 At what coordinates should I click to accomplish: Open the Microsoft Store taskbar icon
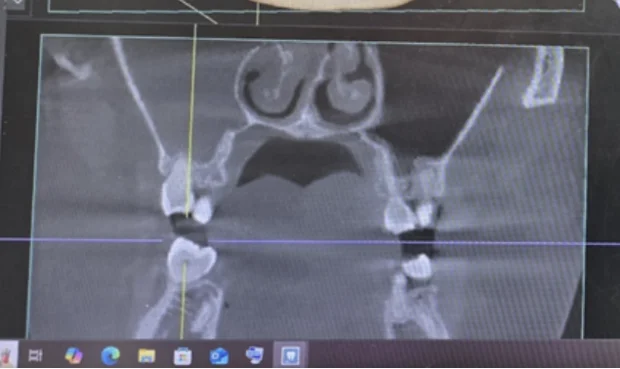(183, 356)
